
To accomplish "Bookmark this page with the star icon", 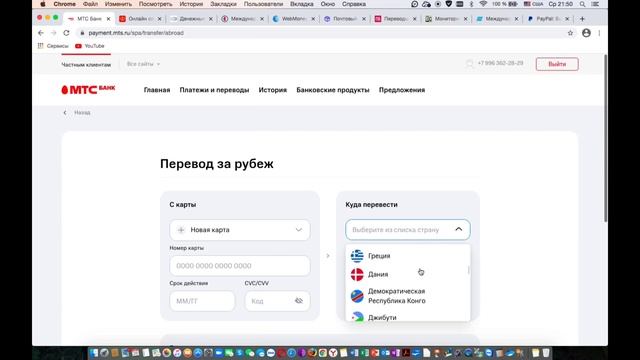I will point(570,33).
